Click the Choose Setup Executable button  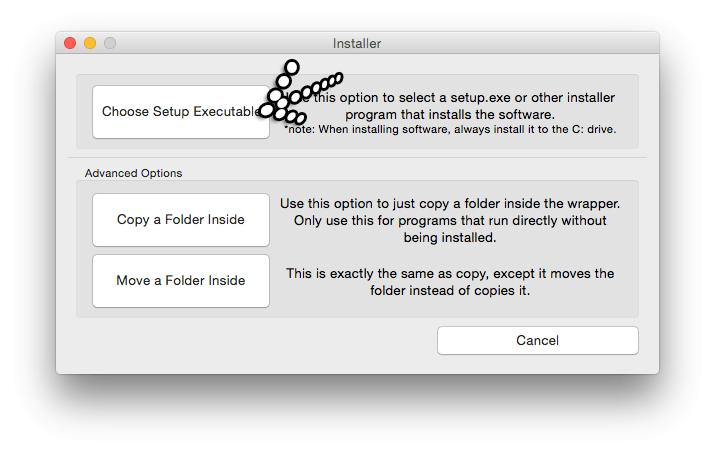tap(181, 112)
